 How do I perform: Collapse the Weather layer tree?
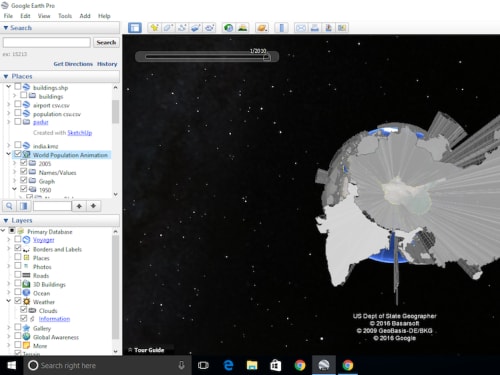[x=9, y=301]
